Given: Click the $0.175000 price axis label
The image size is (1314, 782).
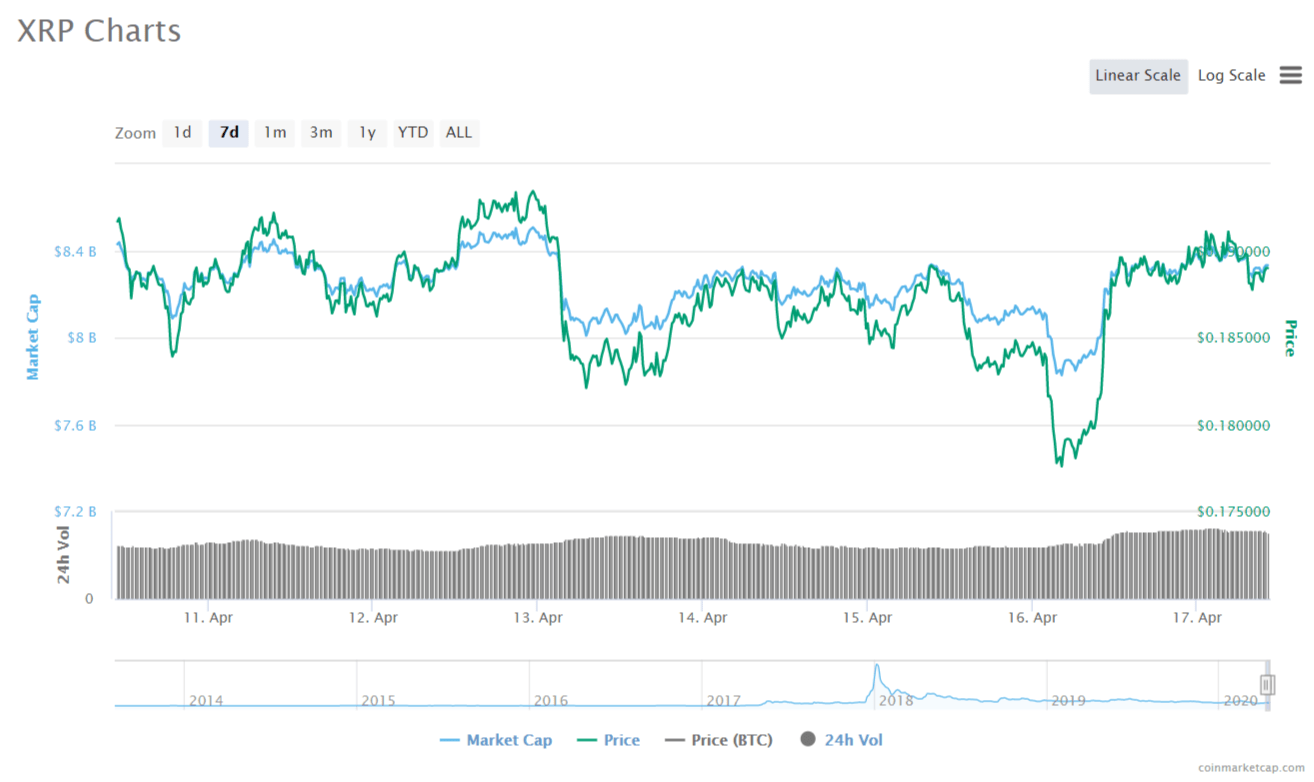Looking at the screenshot, I should [x=1233, y=511].
